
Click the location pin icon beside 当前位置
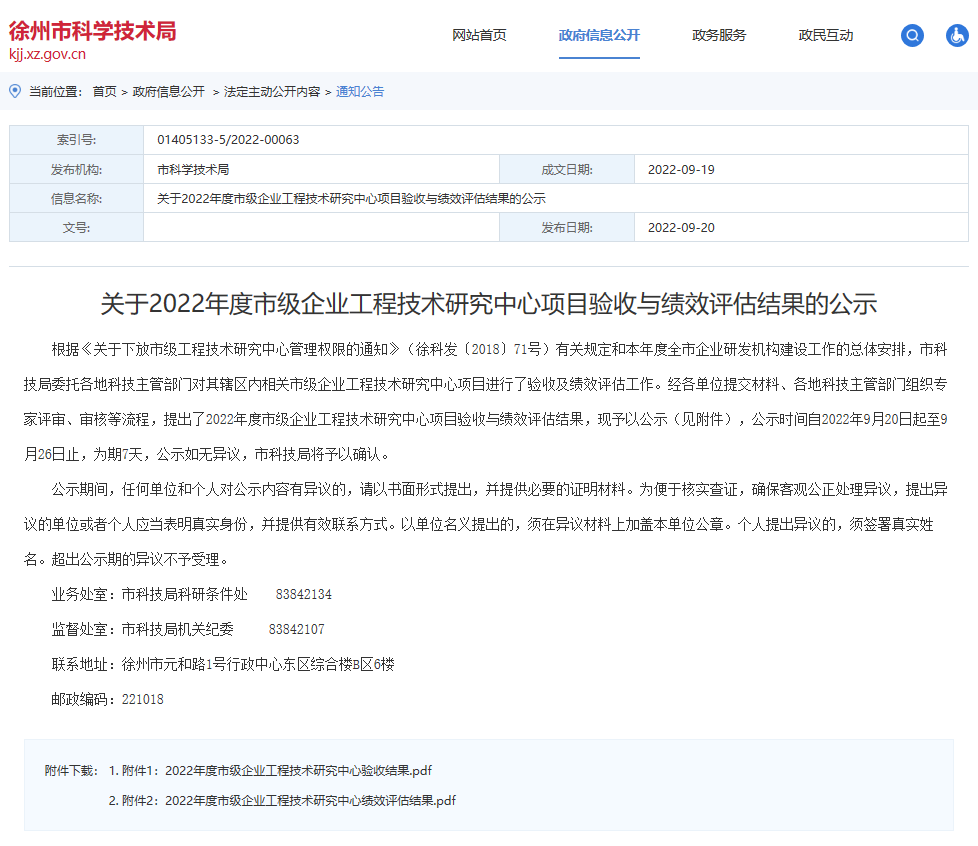(x=14, y=91)
